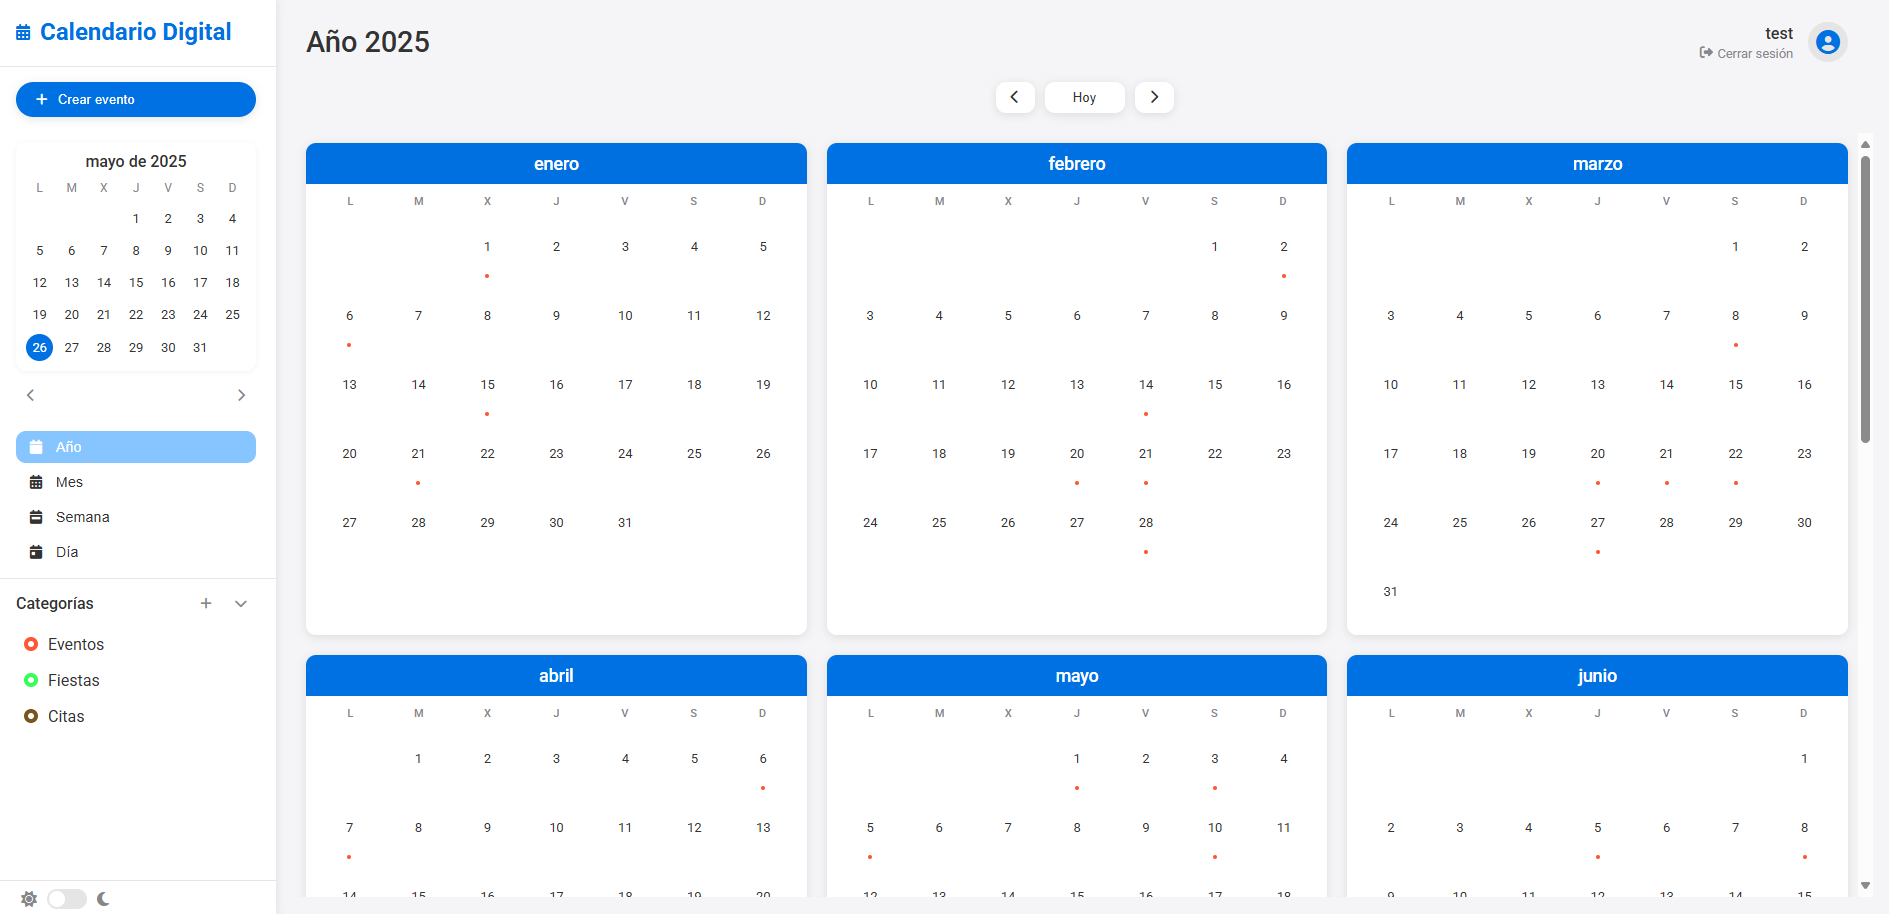1889x914 pixels.
Task: Show next month in mini calendar
Action: (x=241, y=395)
